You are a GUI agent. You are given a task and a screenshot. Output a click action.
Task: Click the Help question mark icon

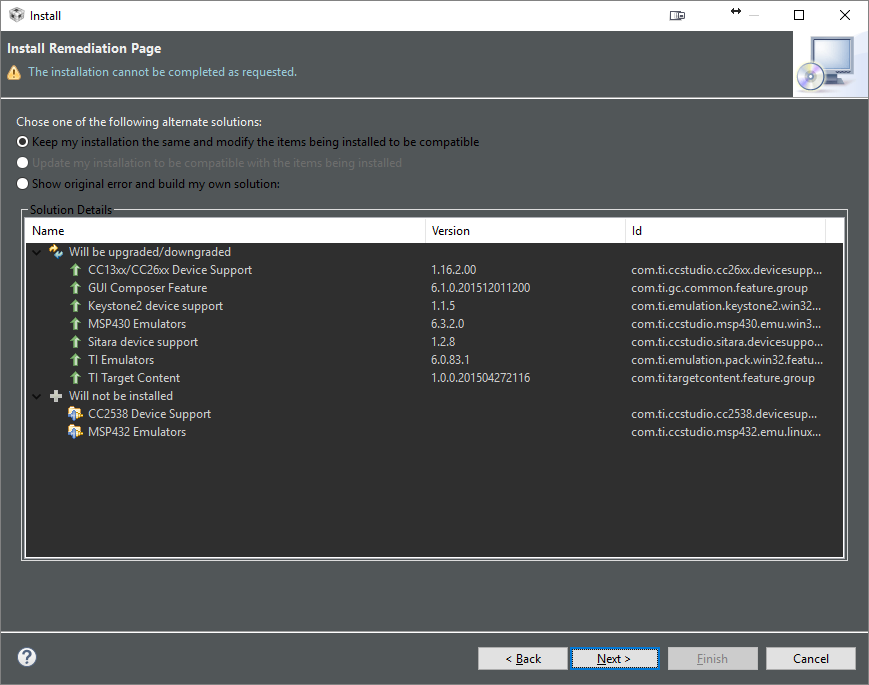[x=26, y=657]
